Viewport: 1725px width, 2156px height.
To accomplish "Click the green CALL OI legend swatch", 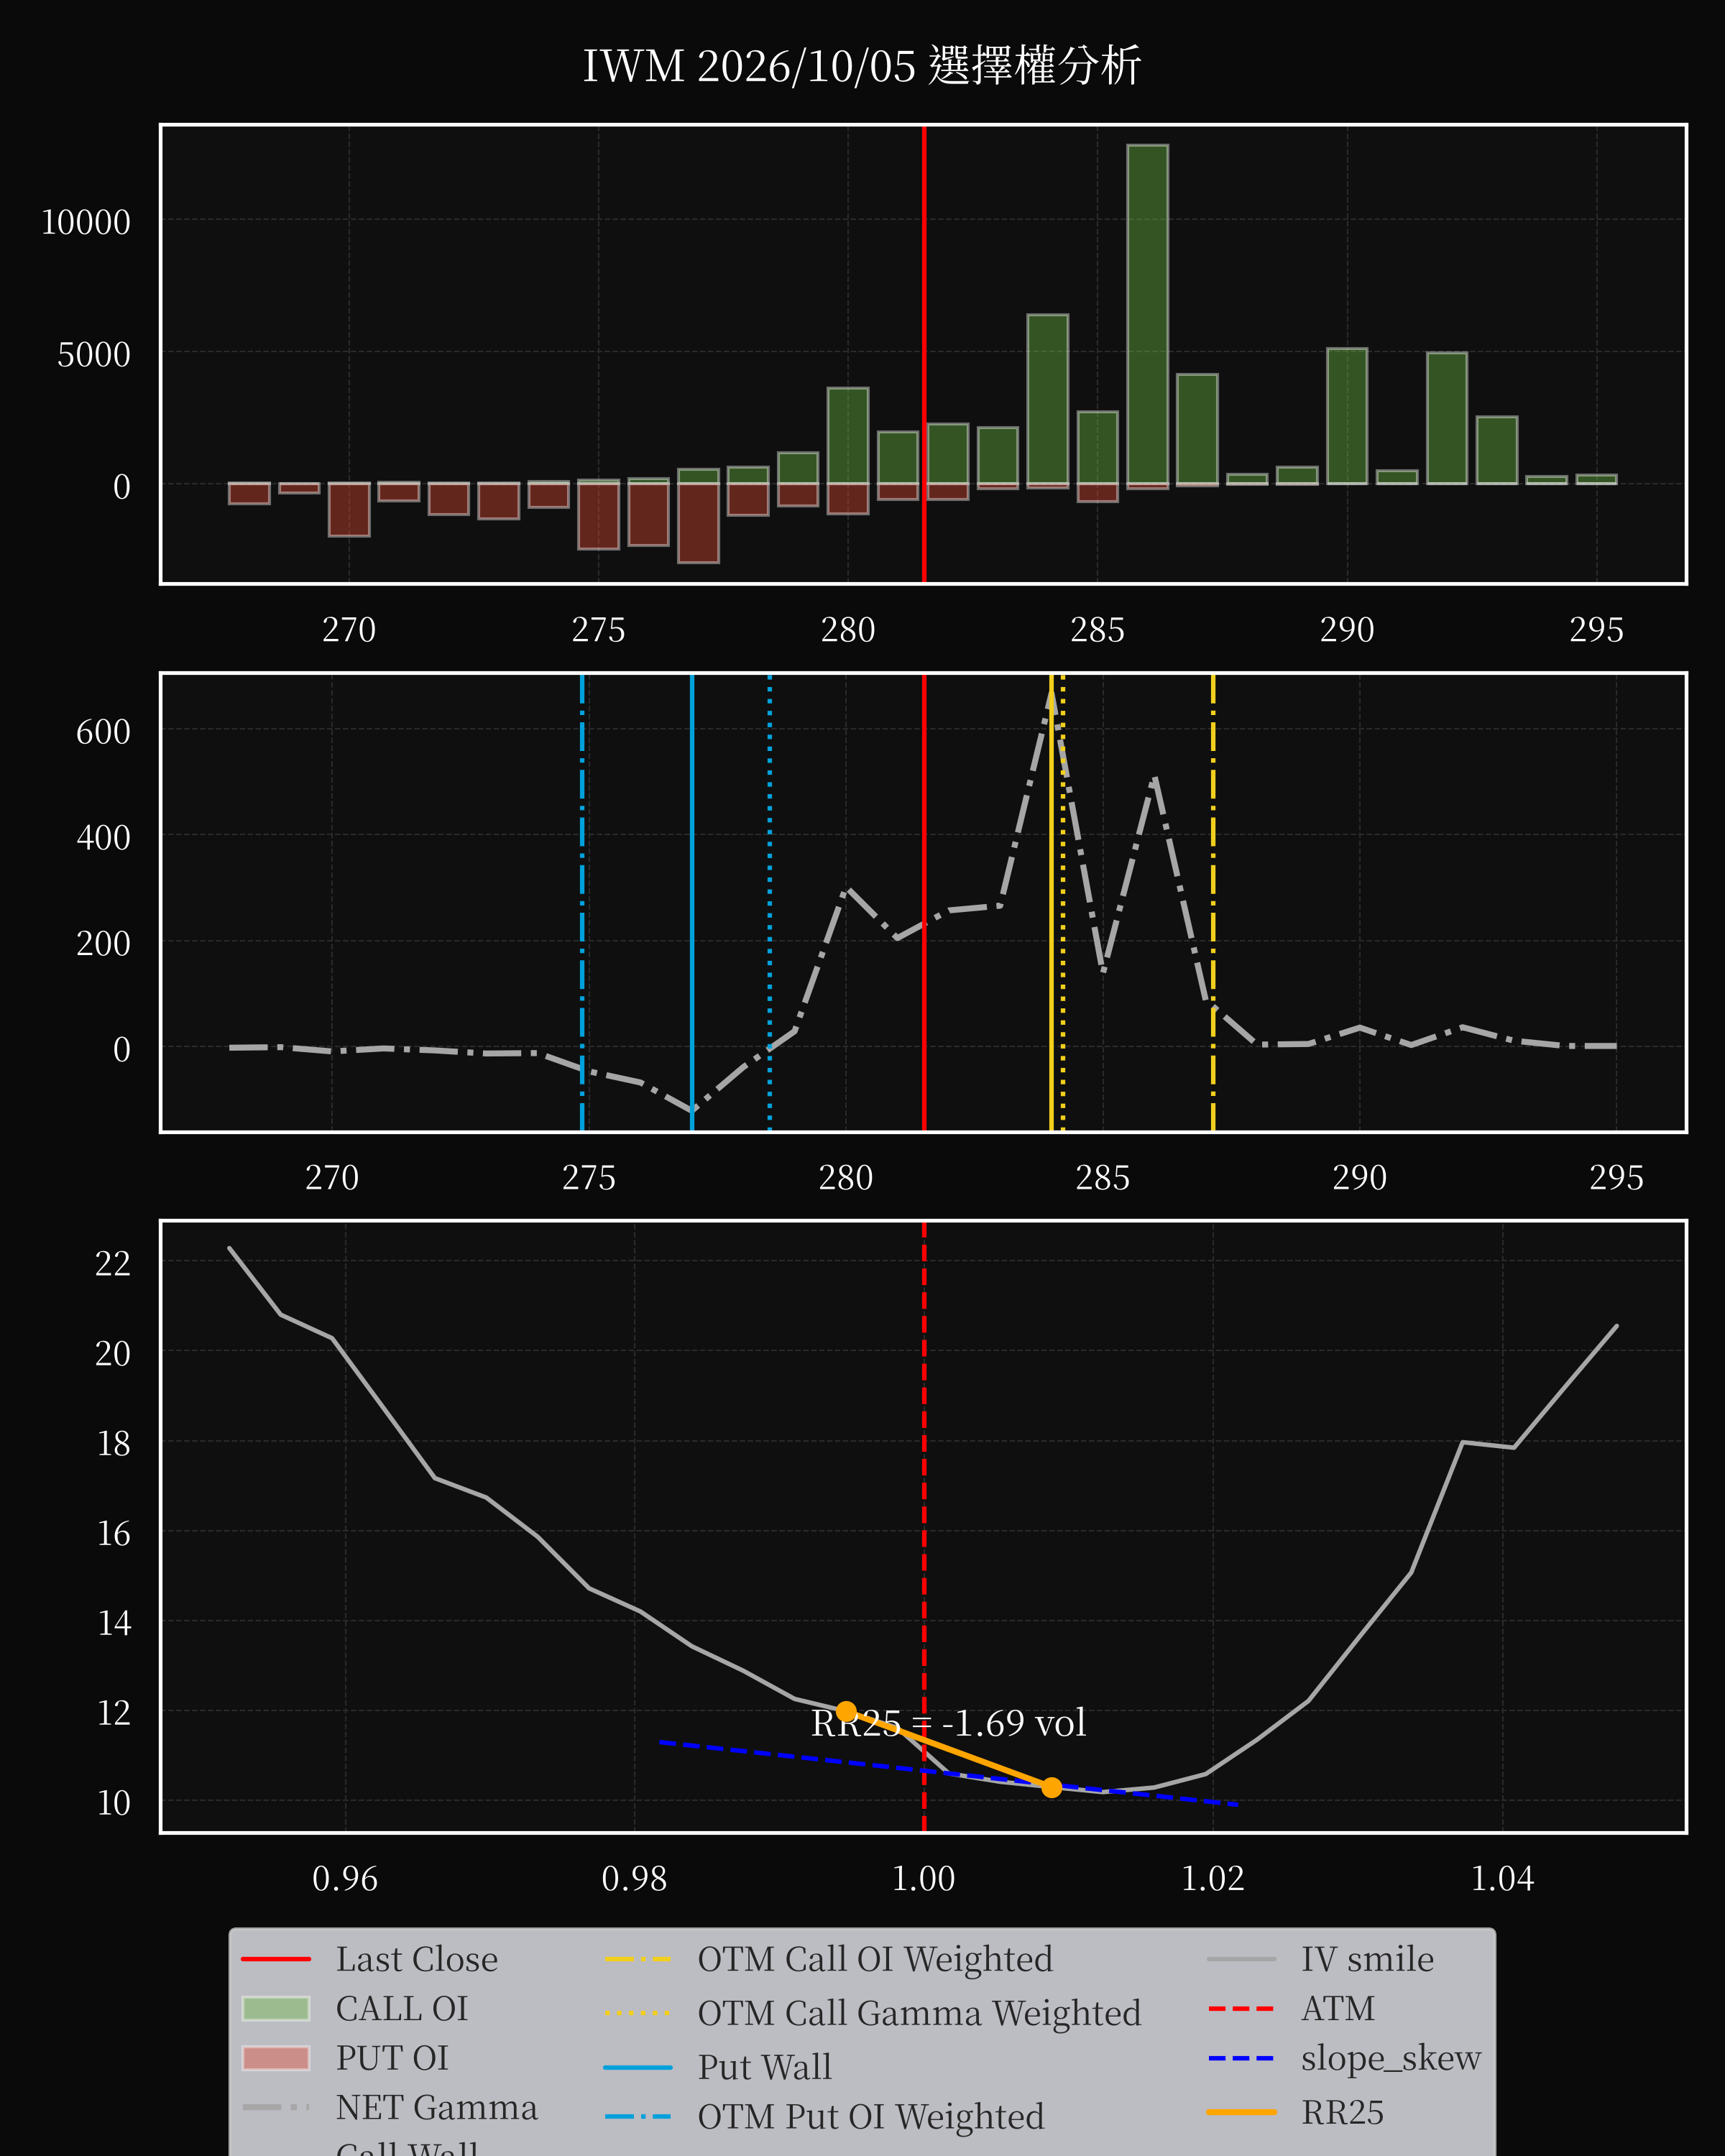I will tap(276, 2009).
